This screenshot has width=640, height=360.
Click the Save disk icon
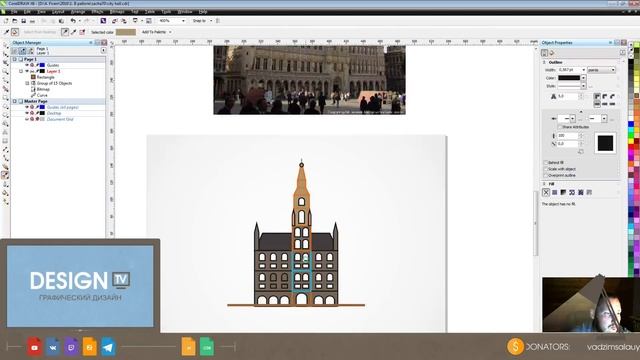(24, 21)
